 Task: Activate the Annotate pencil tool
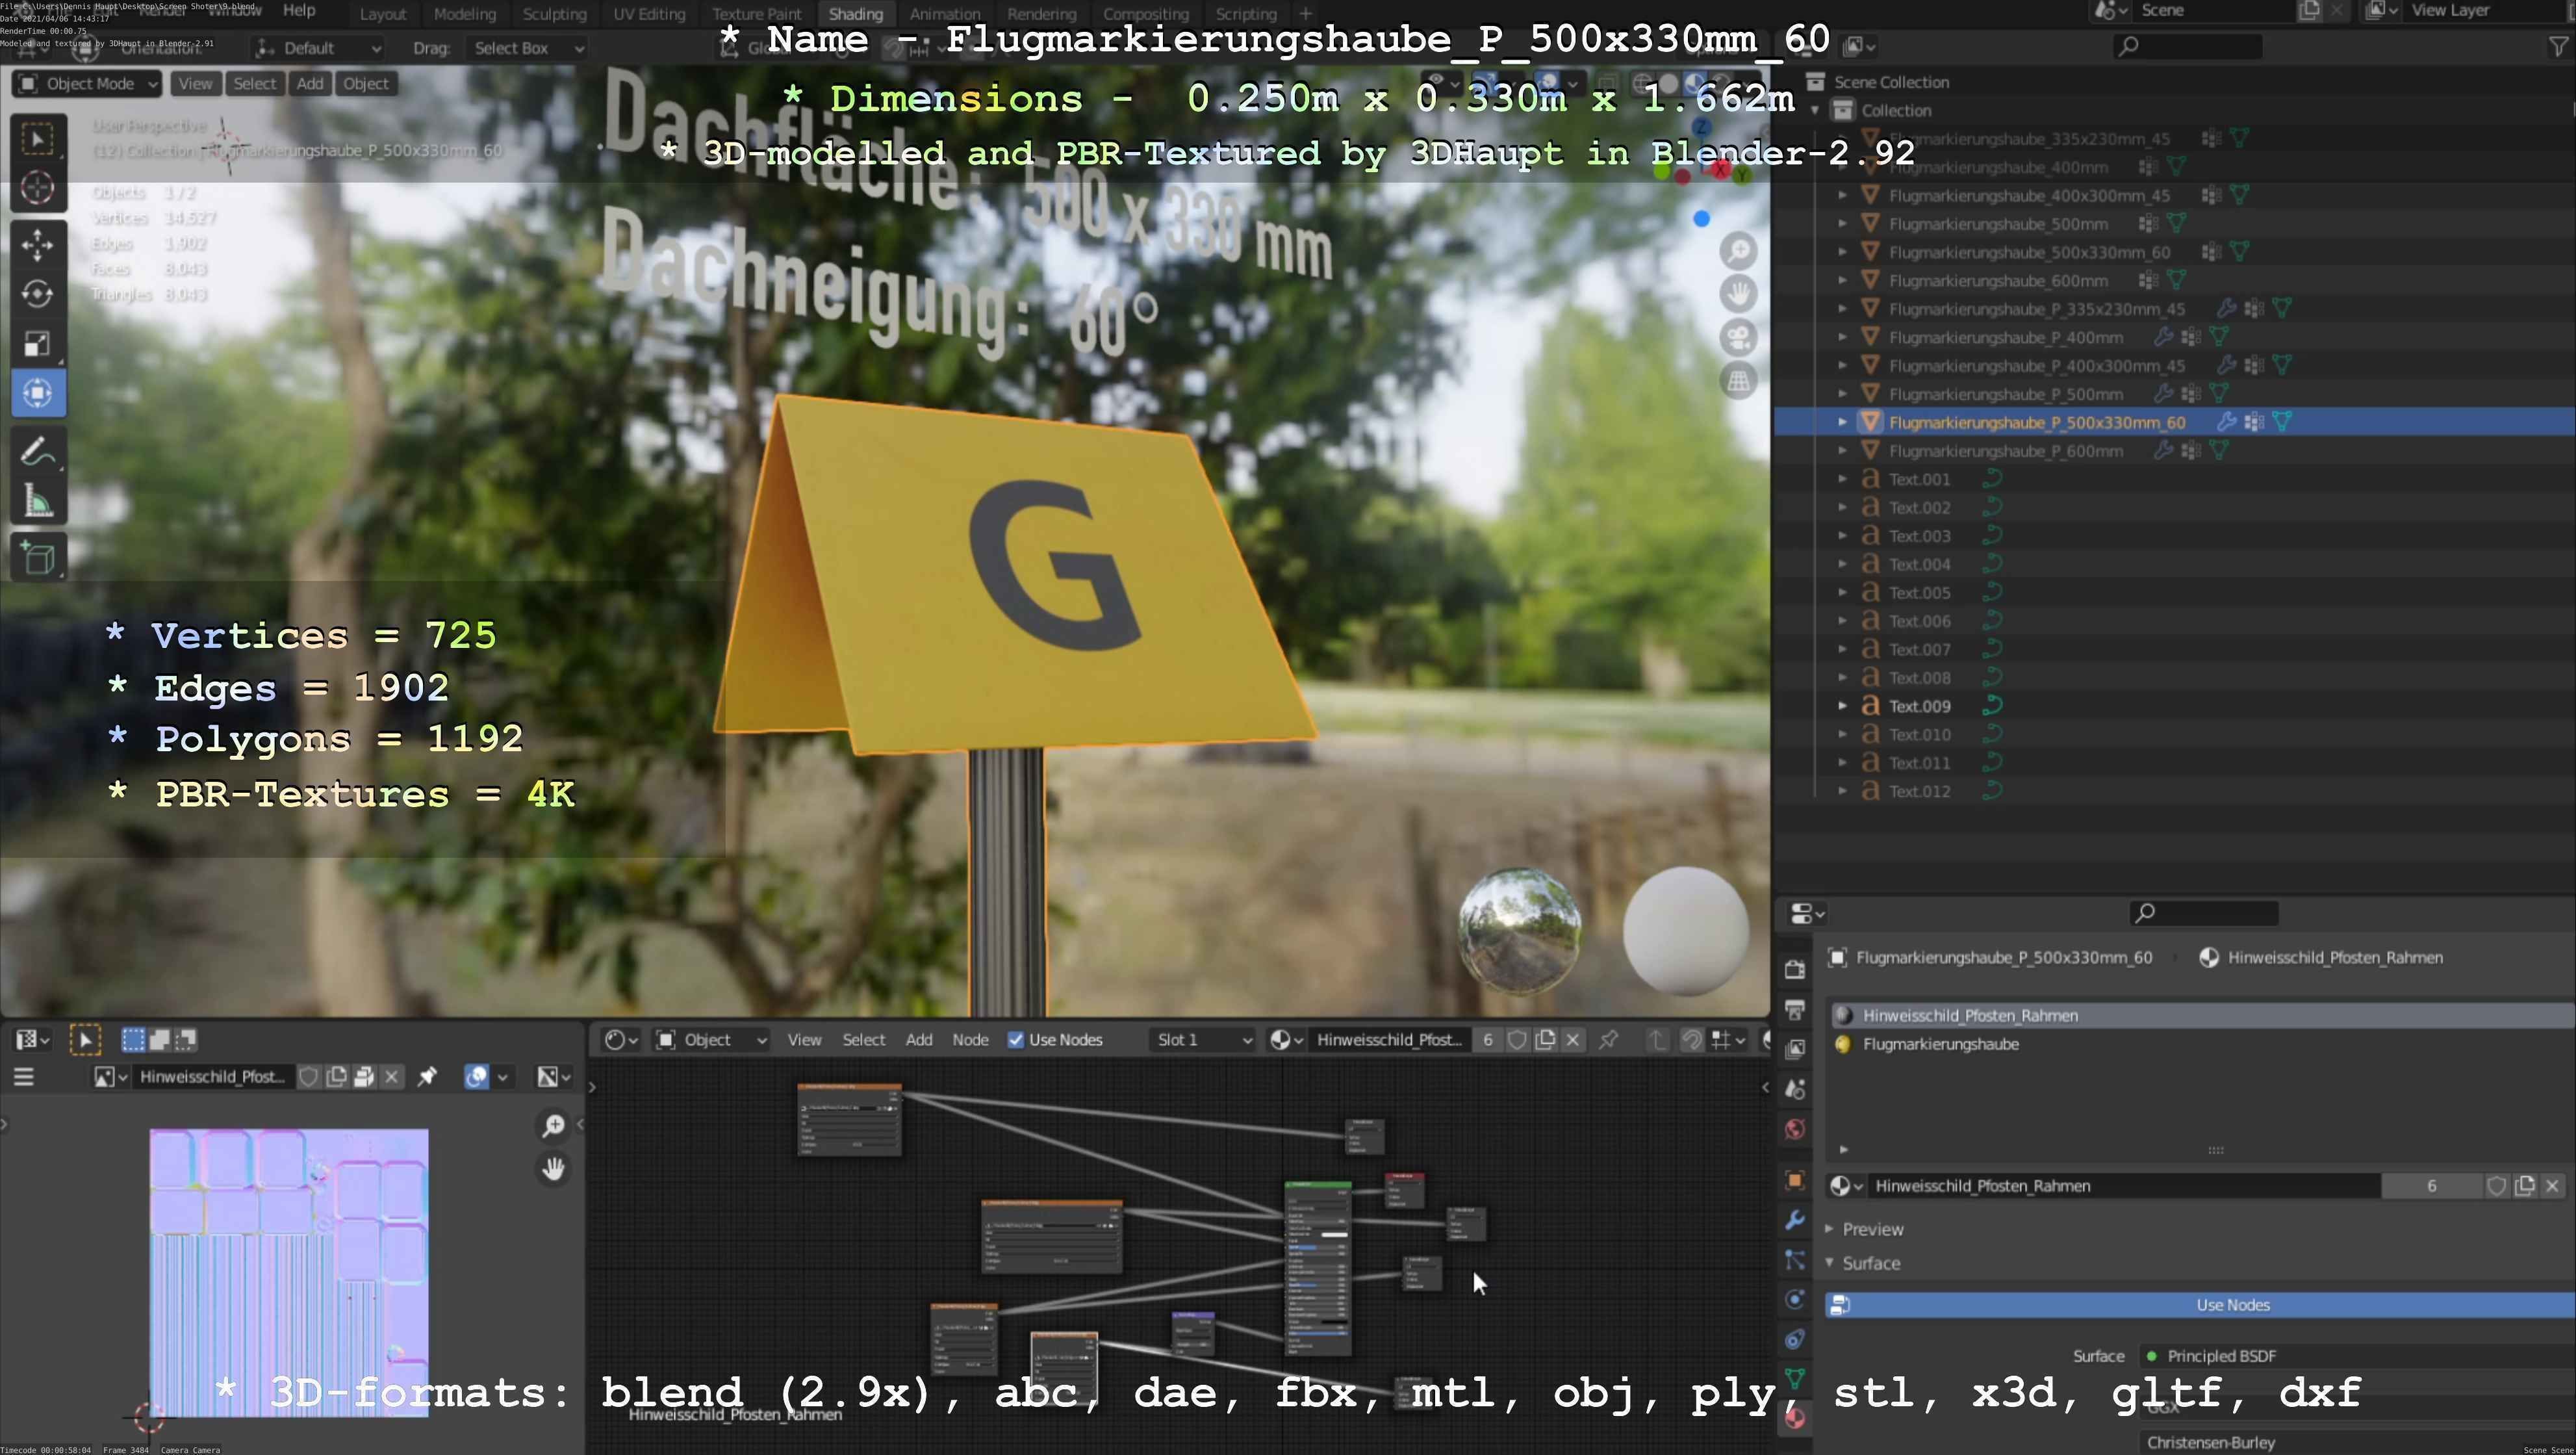38,452
